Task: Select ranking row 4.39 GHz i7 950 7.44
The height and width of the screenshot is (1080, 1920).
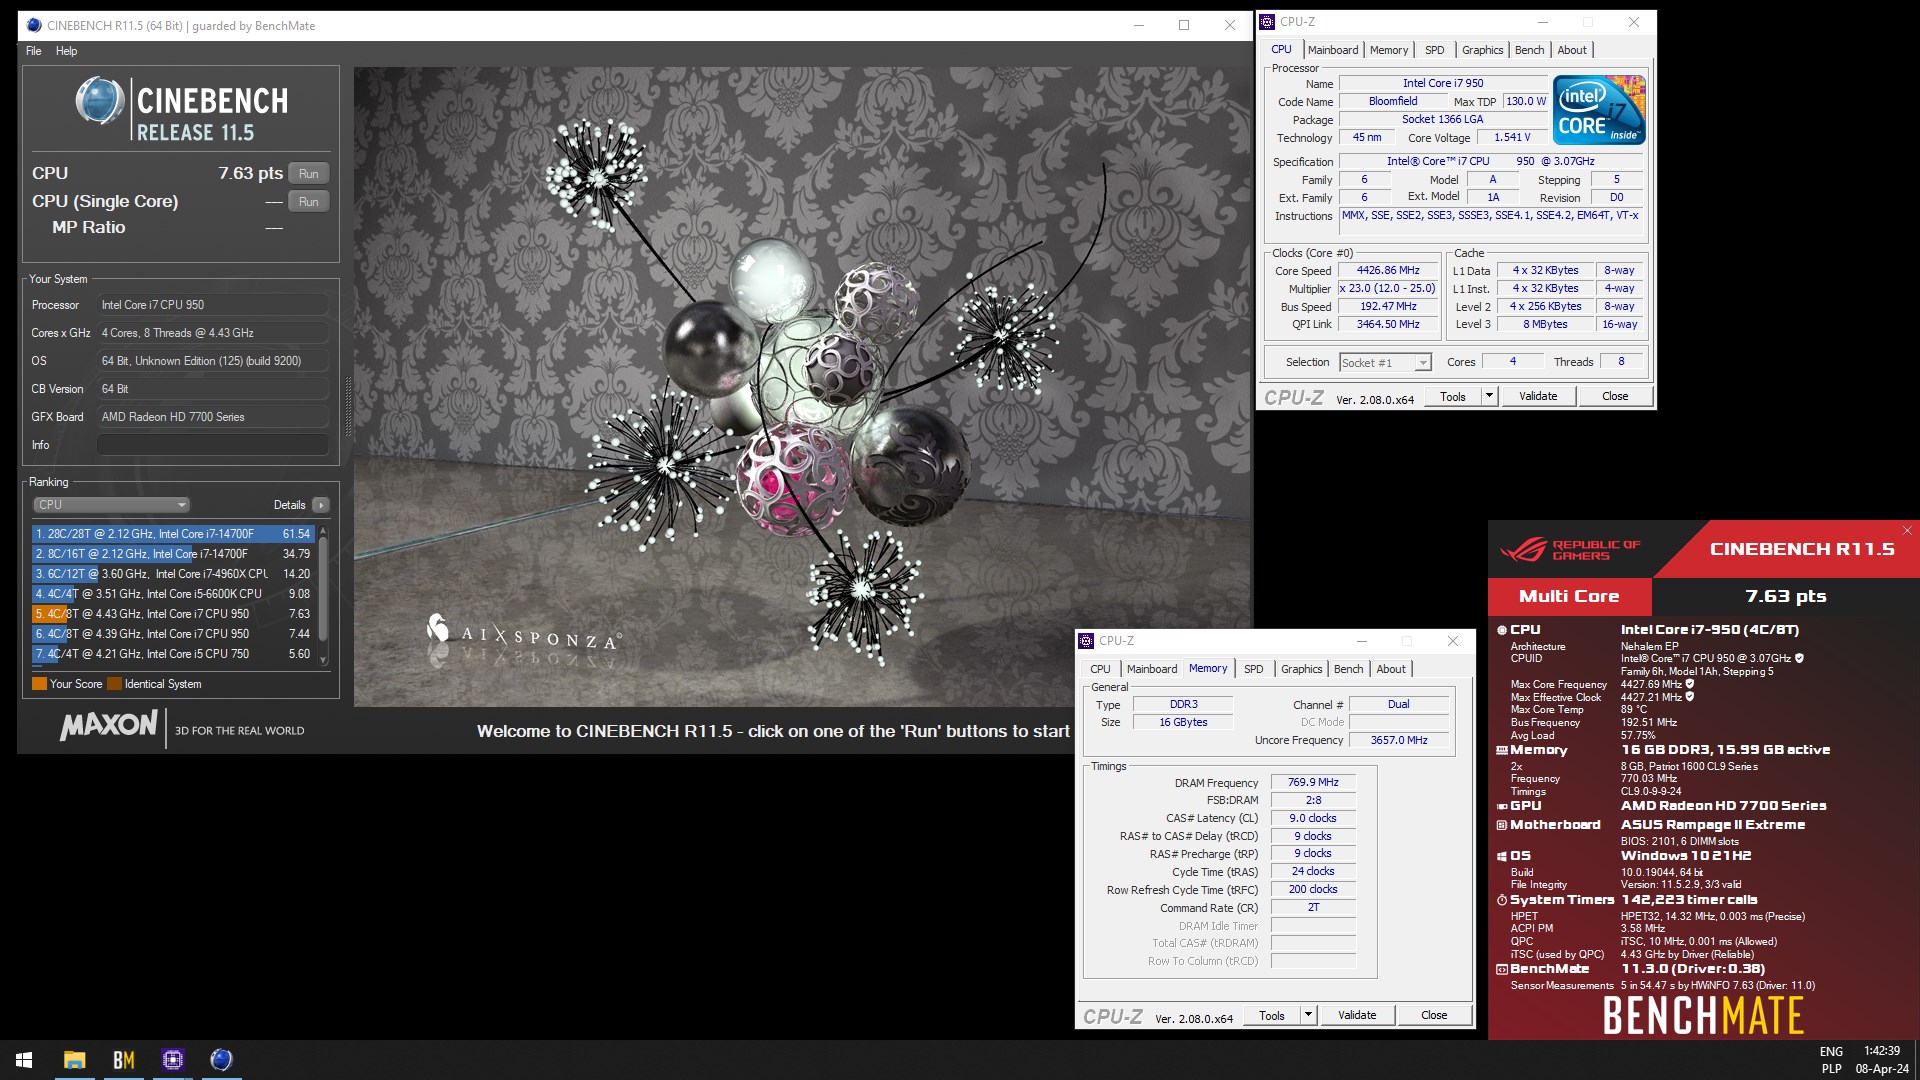Action: [173, 634]
